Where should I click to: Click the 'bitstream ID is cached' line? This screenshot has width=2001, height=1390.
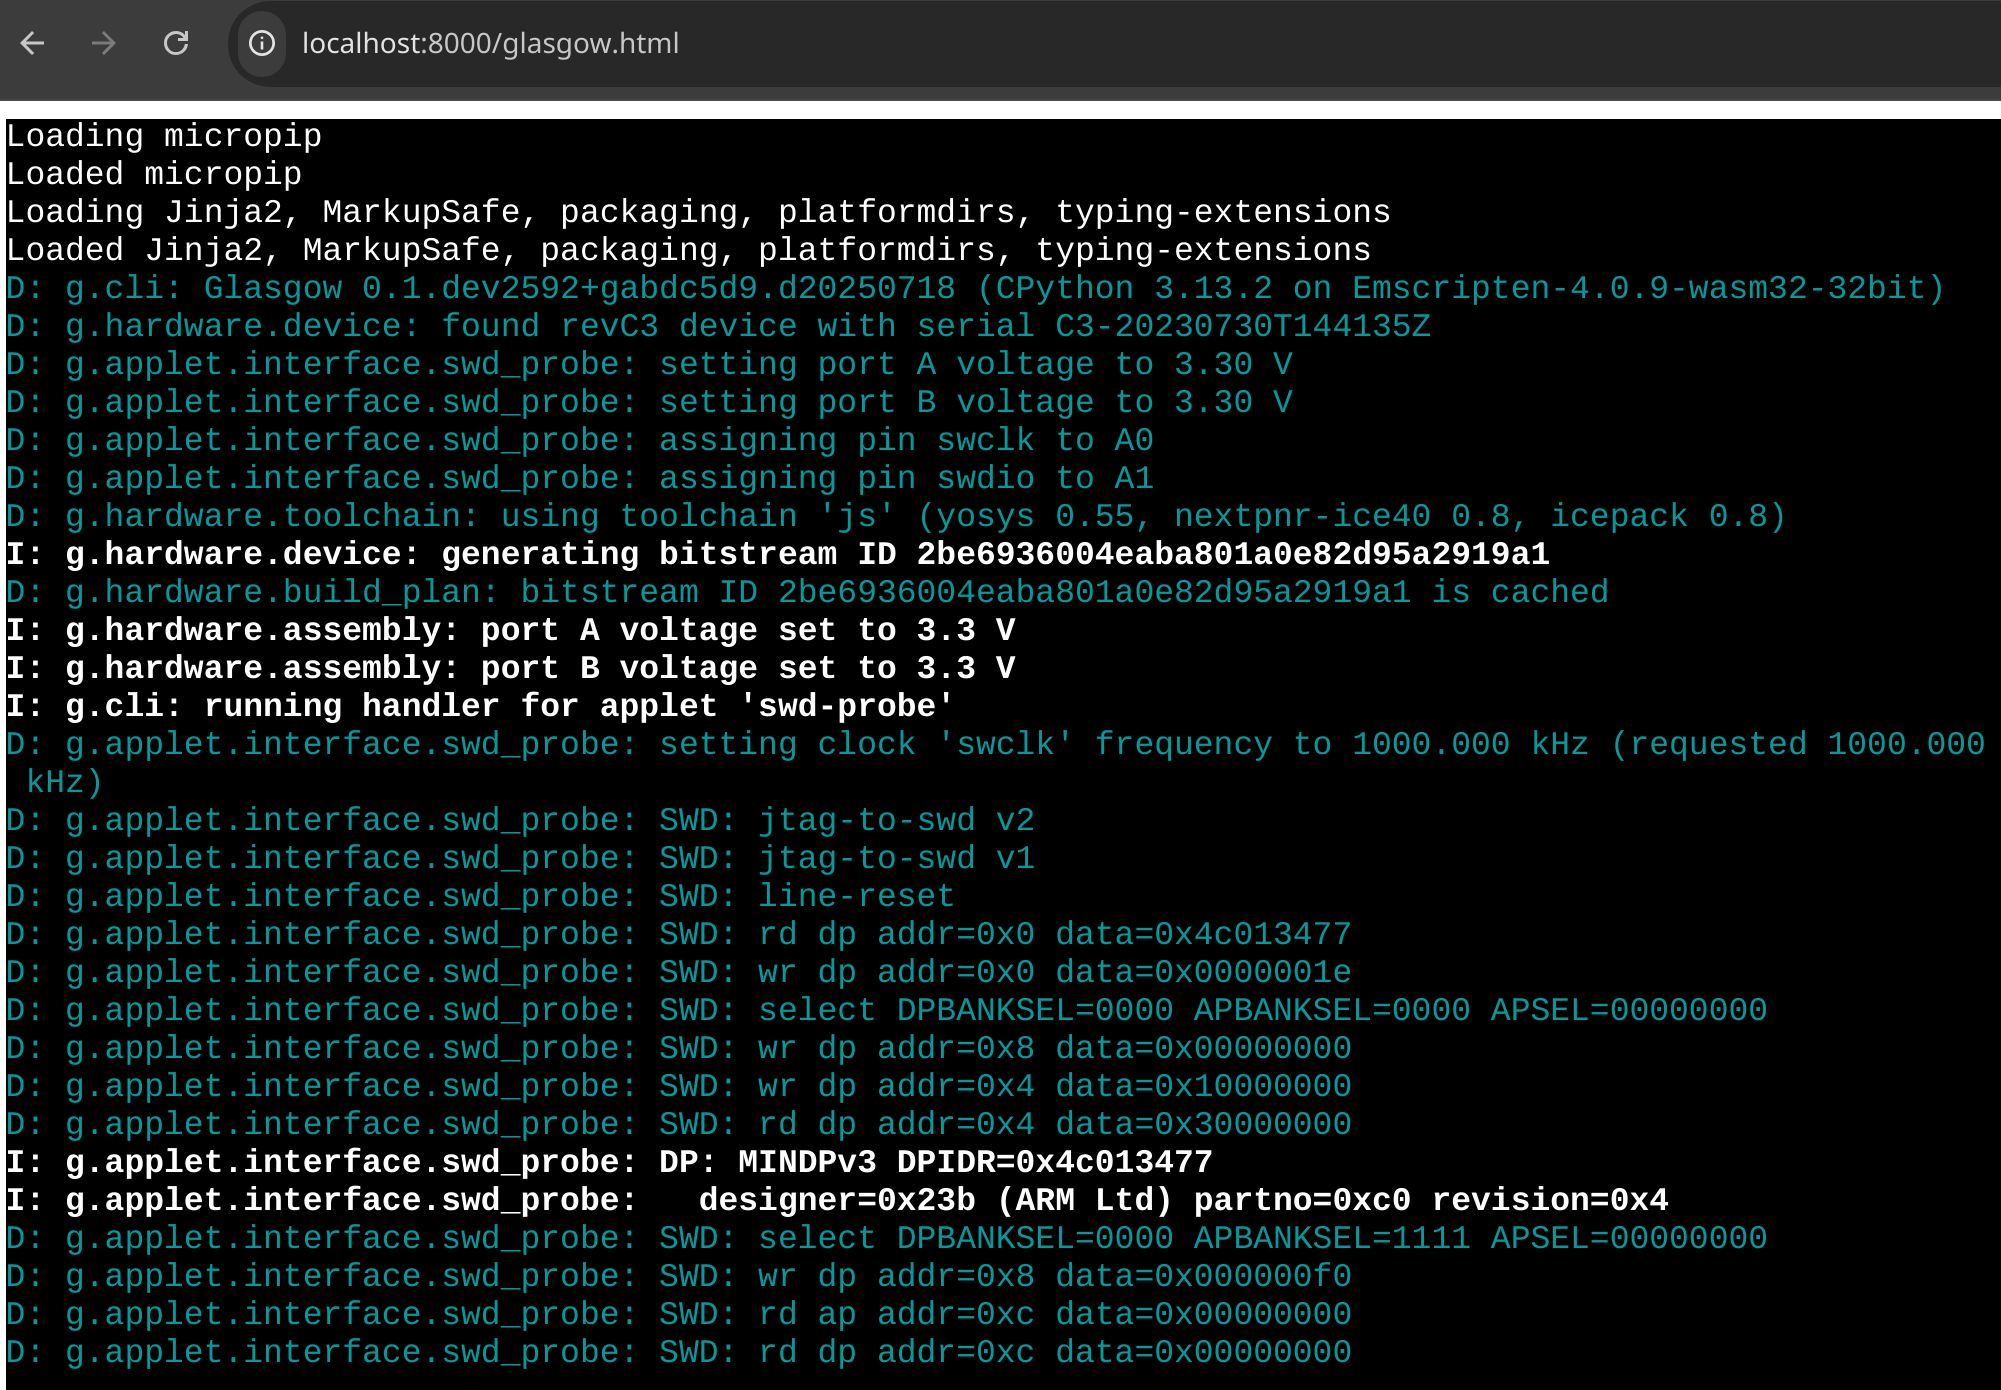pos(806,592)
